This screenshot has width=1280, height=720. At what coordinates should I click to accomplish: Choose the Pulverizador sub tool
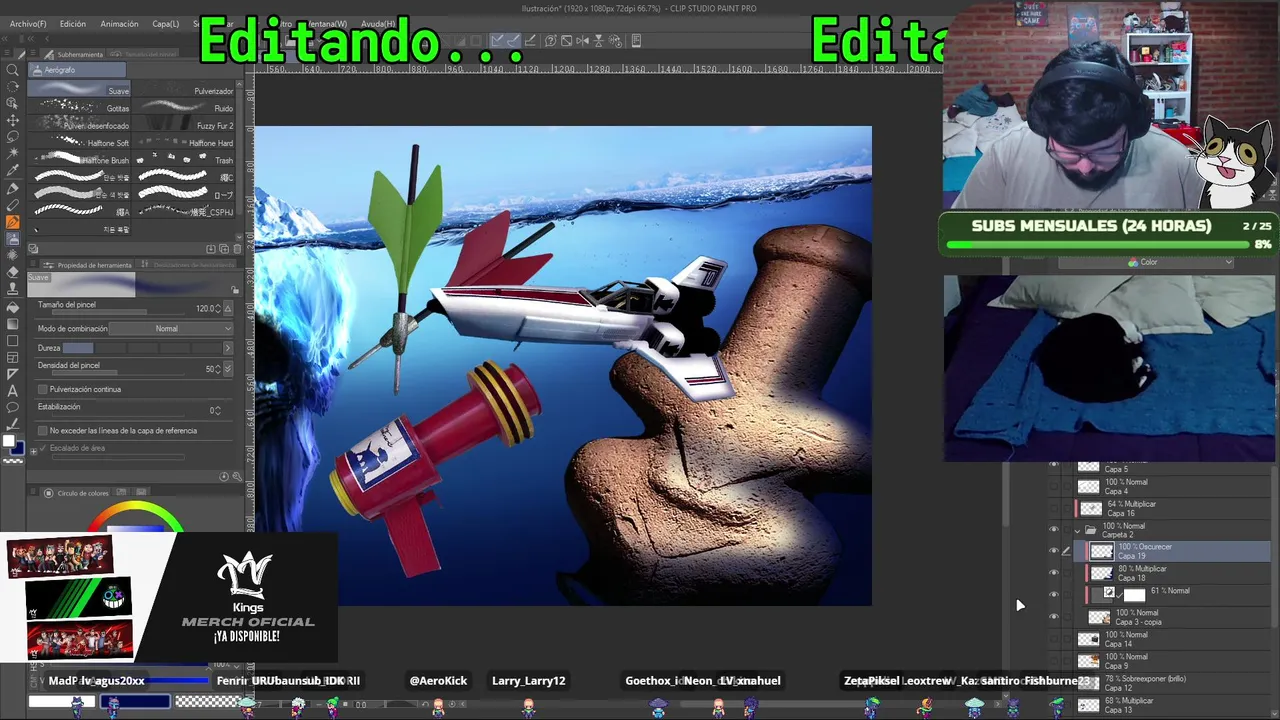pos(185,90)
